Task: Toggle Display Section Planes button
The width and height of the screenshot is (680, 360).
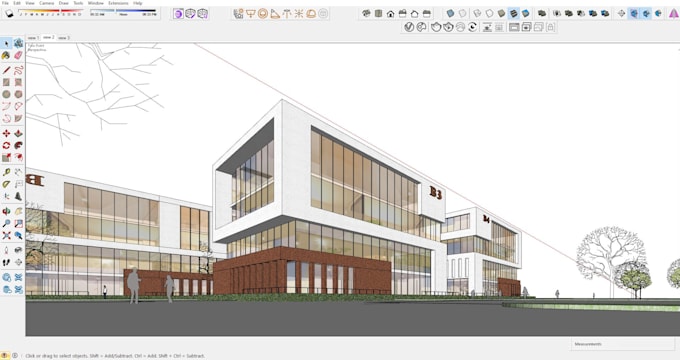Action: click(x=634, y=13)
